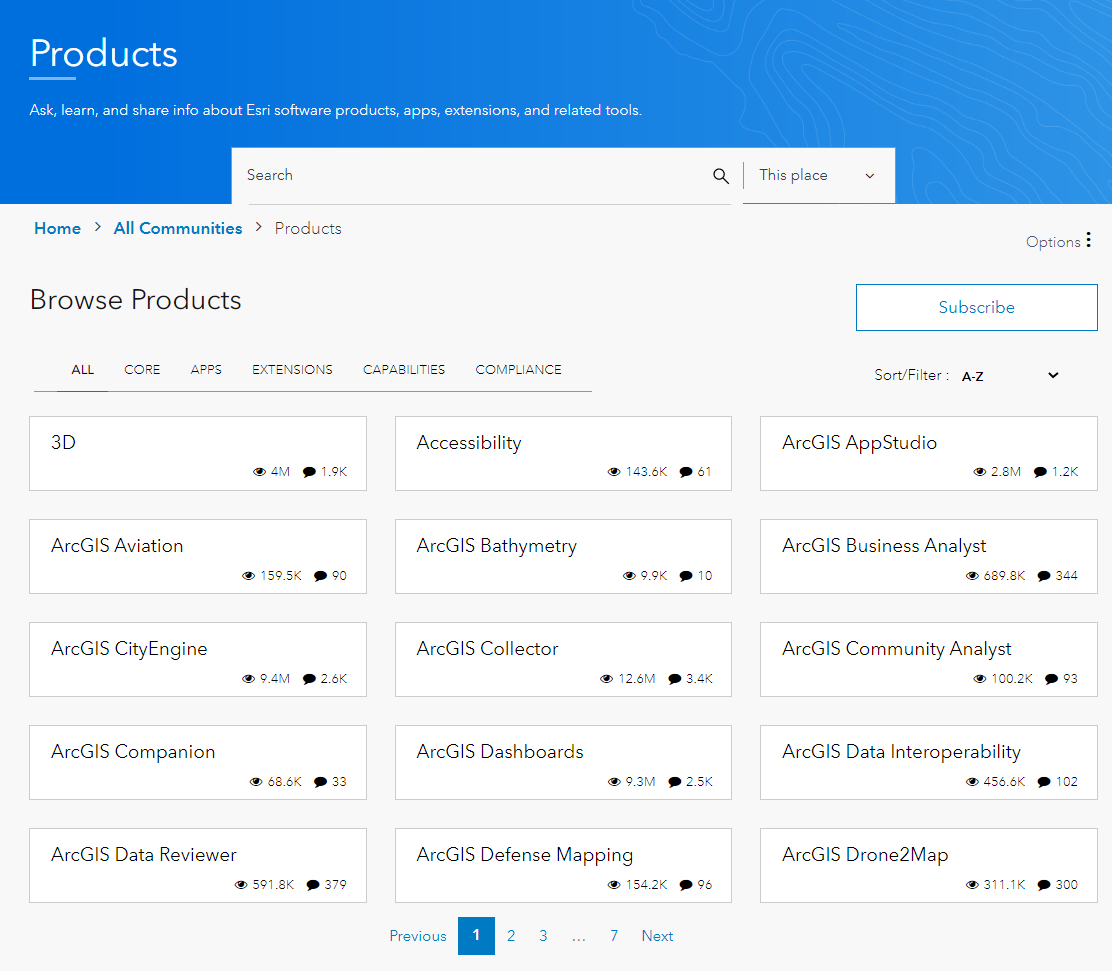Click the eye icon on ArcGIS AppStudio card
This screenshot has width=1112, height=971.
point(979,472)
